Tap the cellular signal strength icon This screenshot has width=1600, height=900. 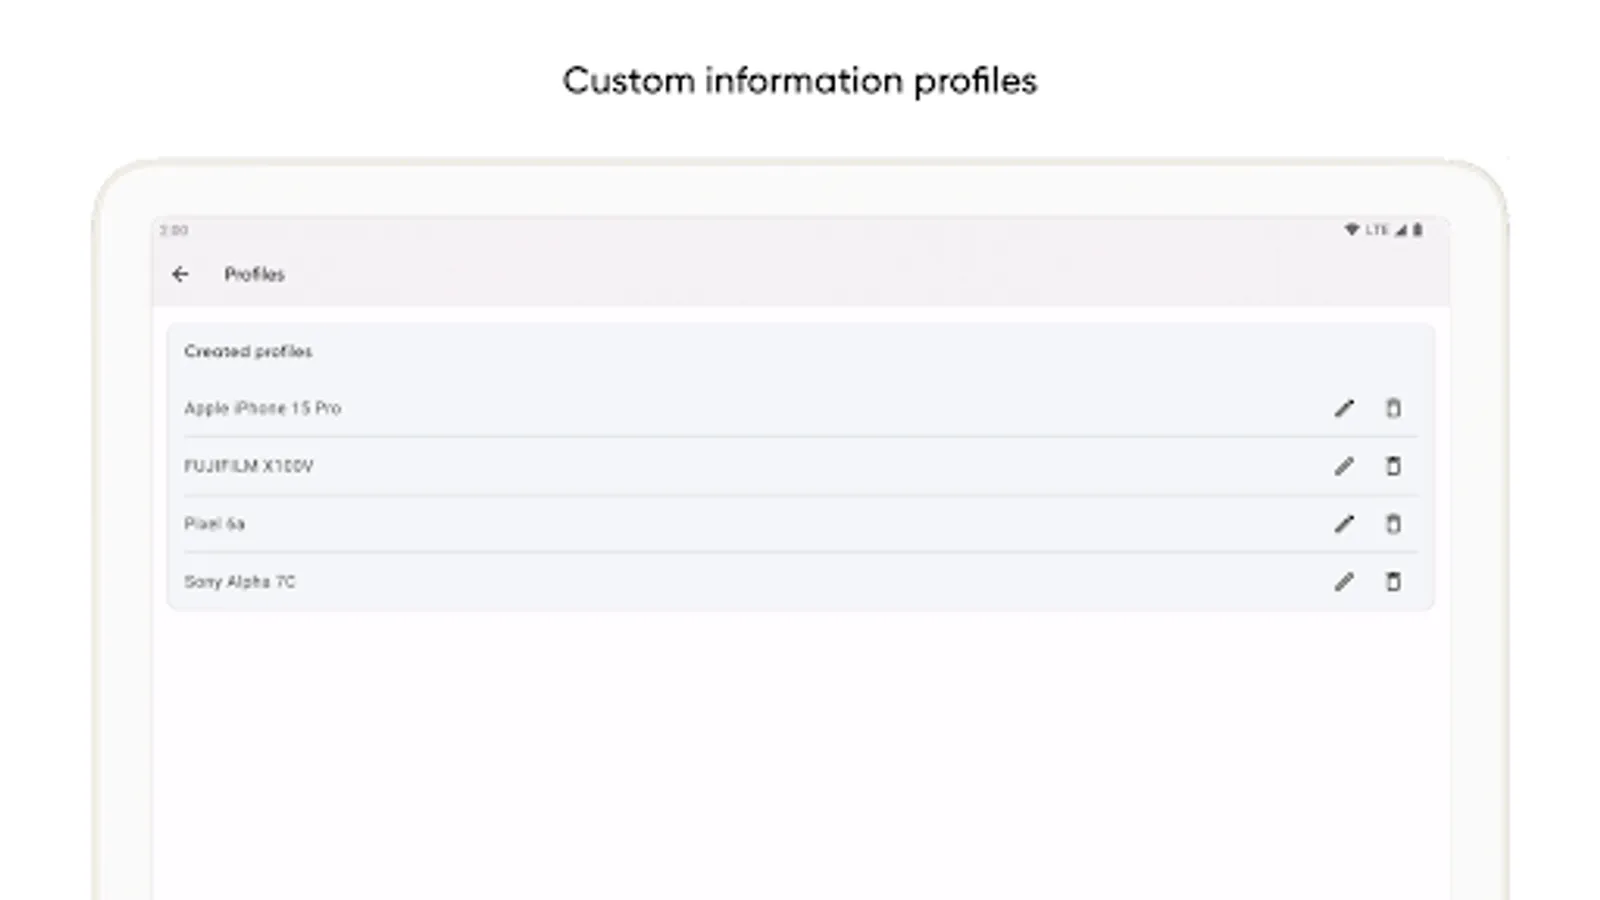(1401, 230)
